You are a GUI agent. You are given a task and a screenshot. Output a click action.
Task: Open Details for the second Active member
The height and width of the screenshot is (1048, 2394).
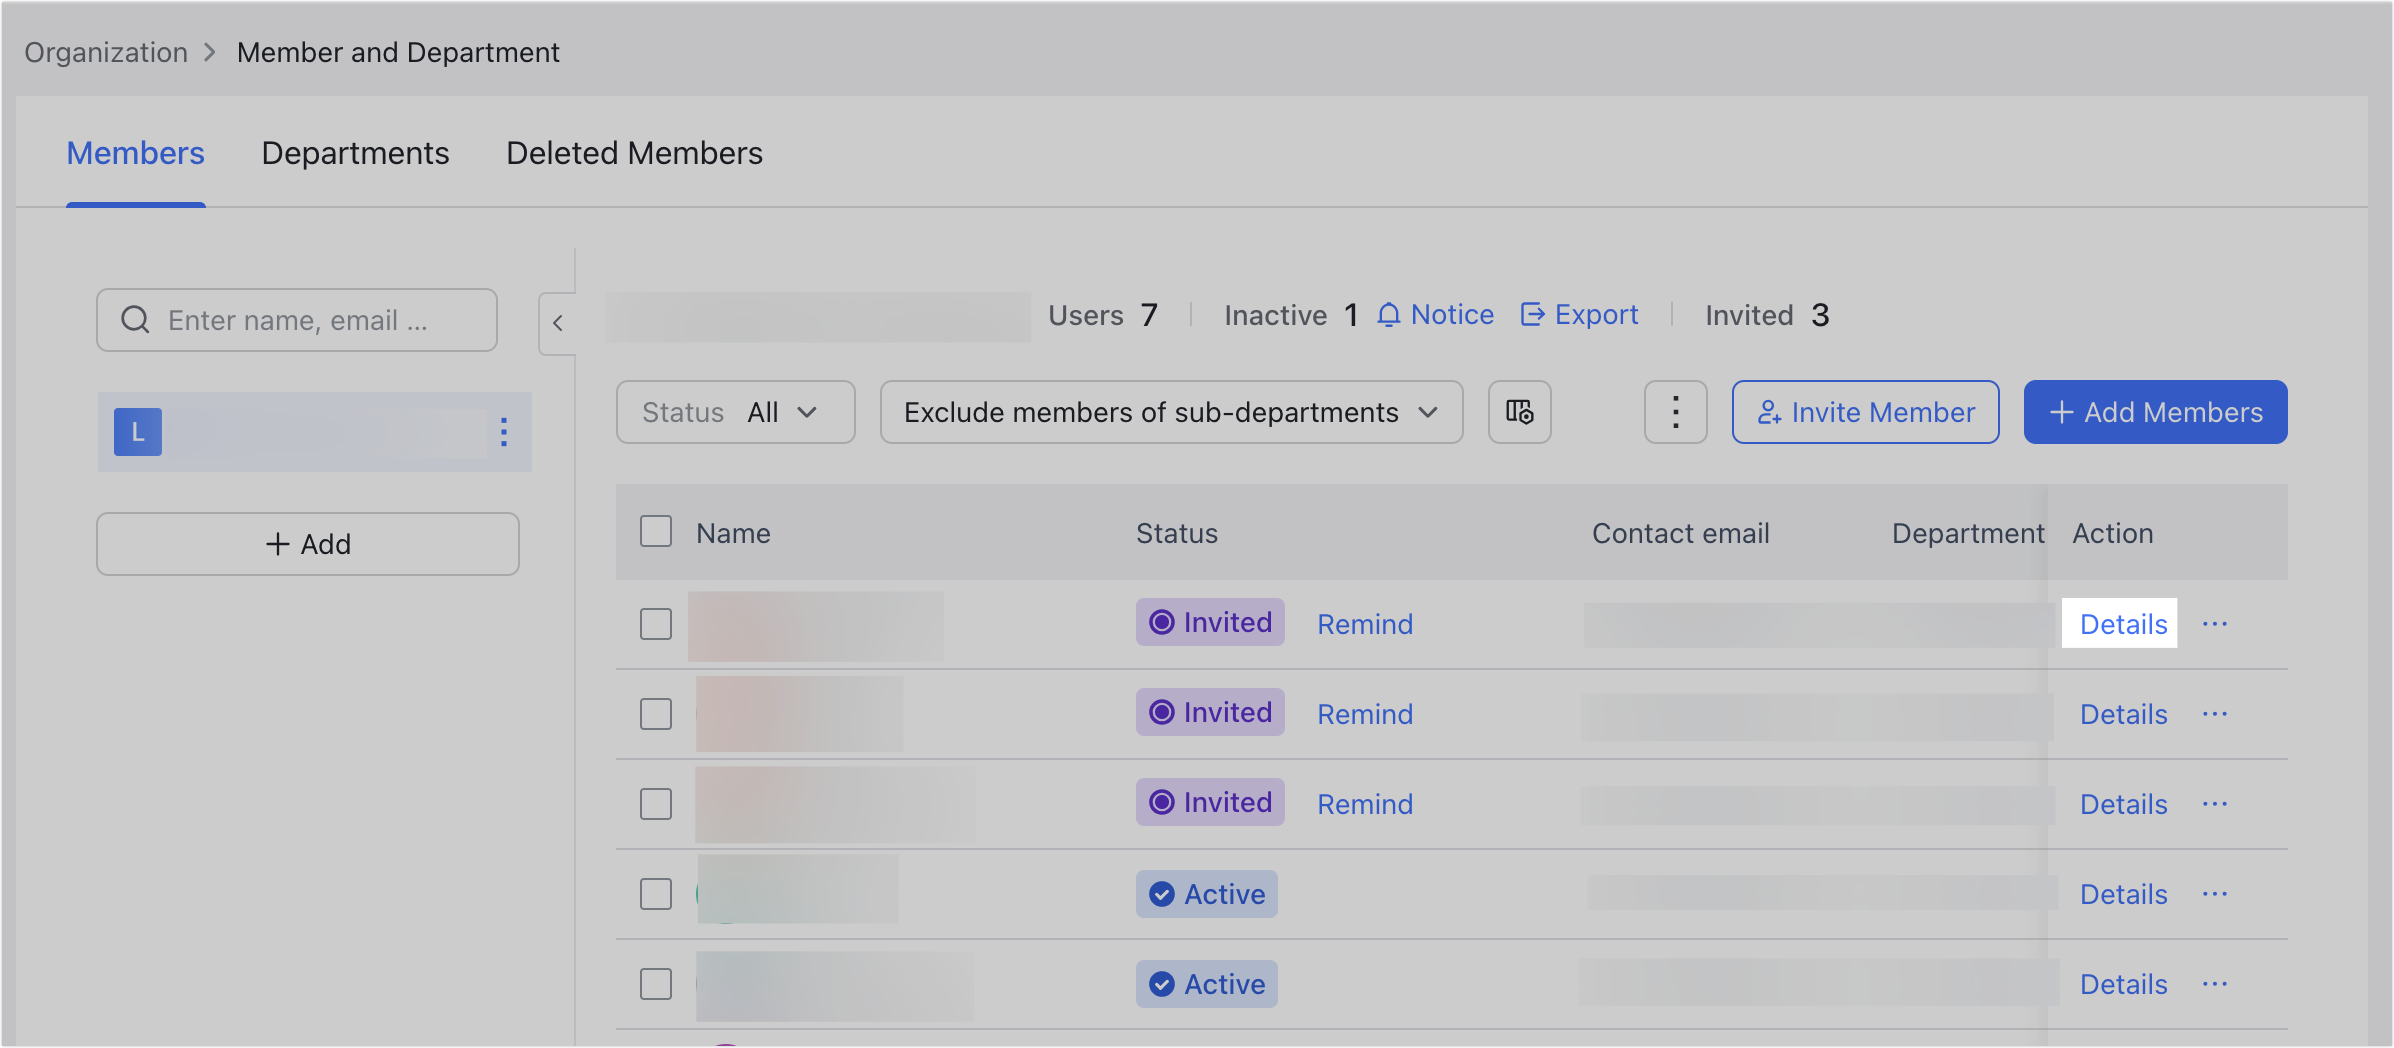pos(2123,984)
